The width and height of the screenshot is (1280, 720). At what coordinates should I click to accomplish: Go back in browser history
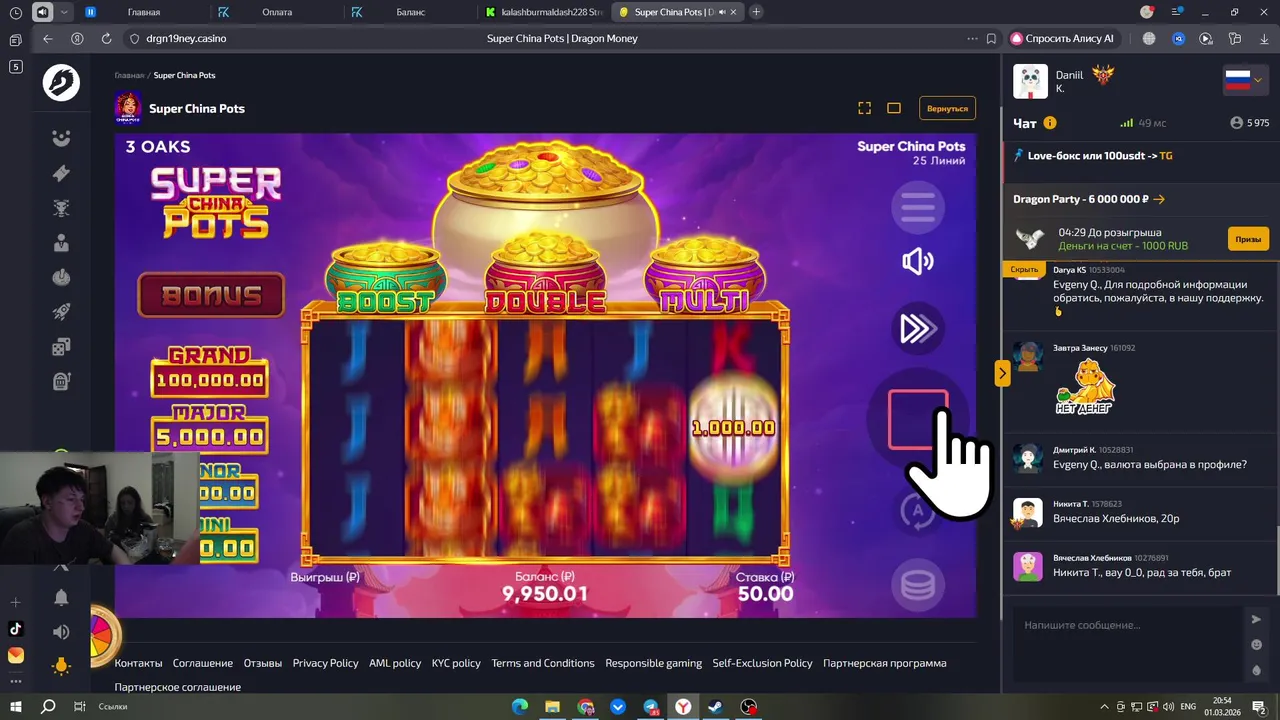(47, 38)
